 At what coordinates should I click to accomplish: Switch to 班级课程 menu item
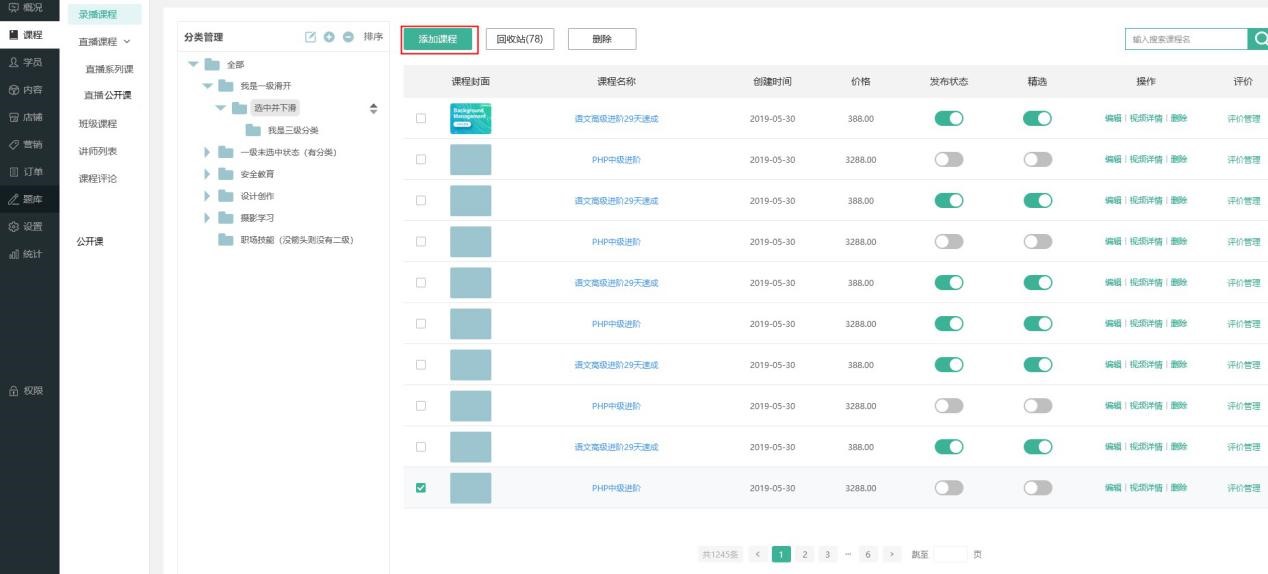click(x=98, y=124)
